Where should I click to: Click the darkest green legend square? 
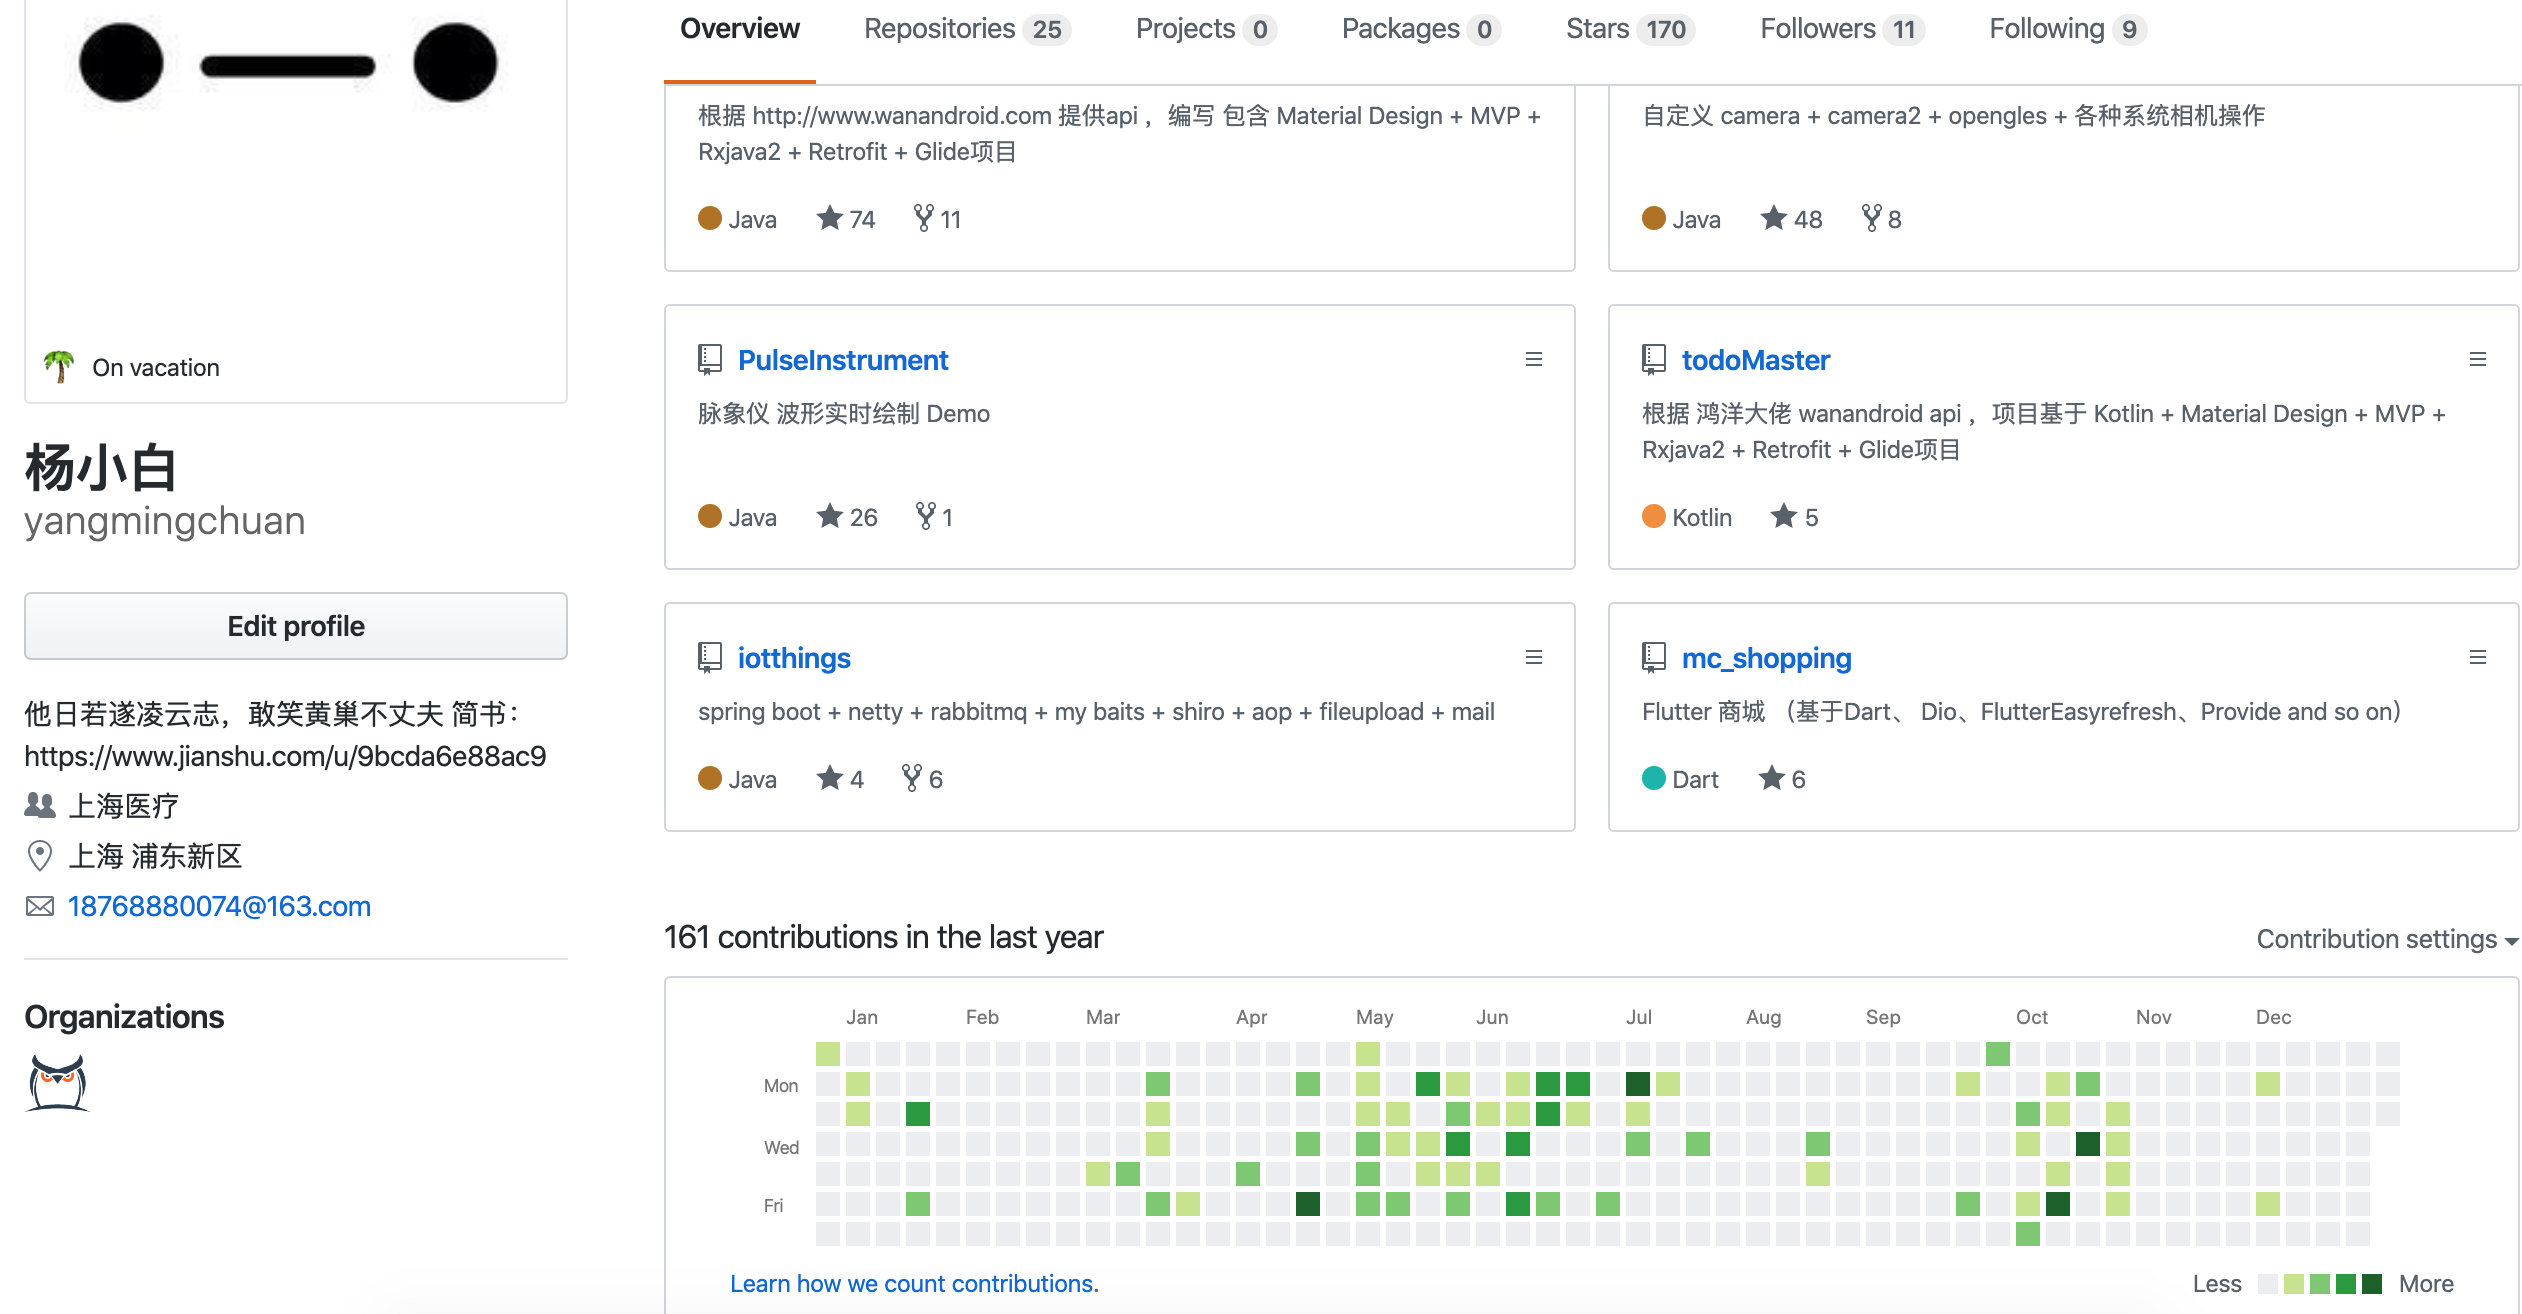[x=2371, y=1284]
